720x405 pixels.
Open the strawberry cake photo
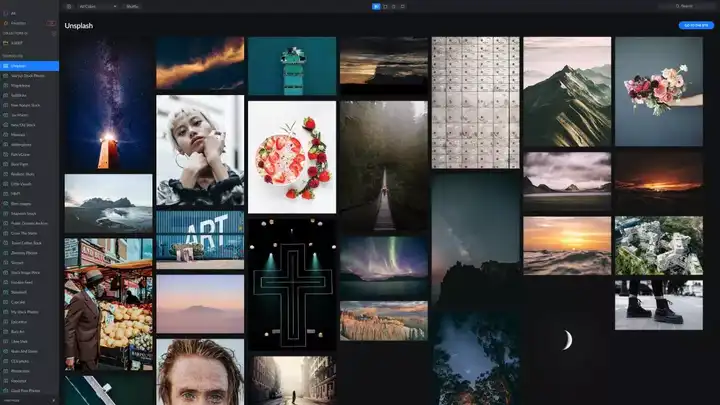point(292,157)
